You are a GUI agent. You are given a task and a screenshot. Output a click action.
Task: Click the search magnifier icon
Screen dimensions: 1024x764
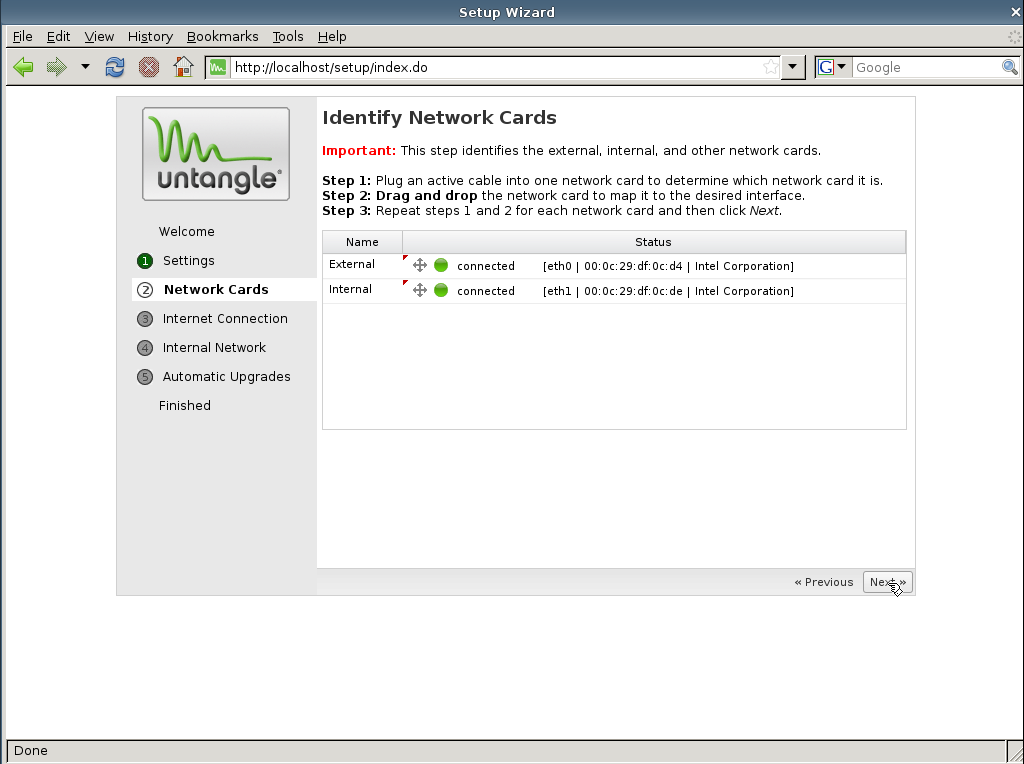(x=1010, y=67)
